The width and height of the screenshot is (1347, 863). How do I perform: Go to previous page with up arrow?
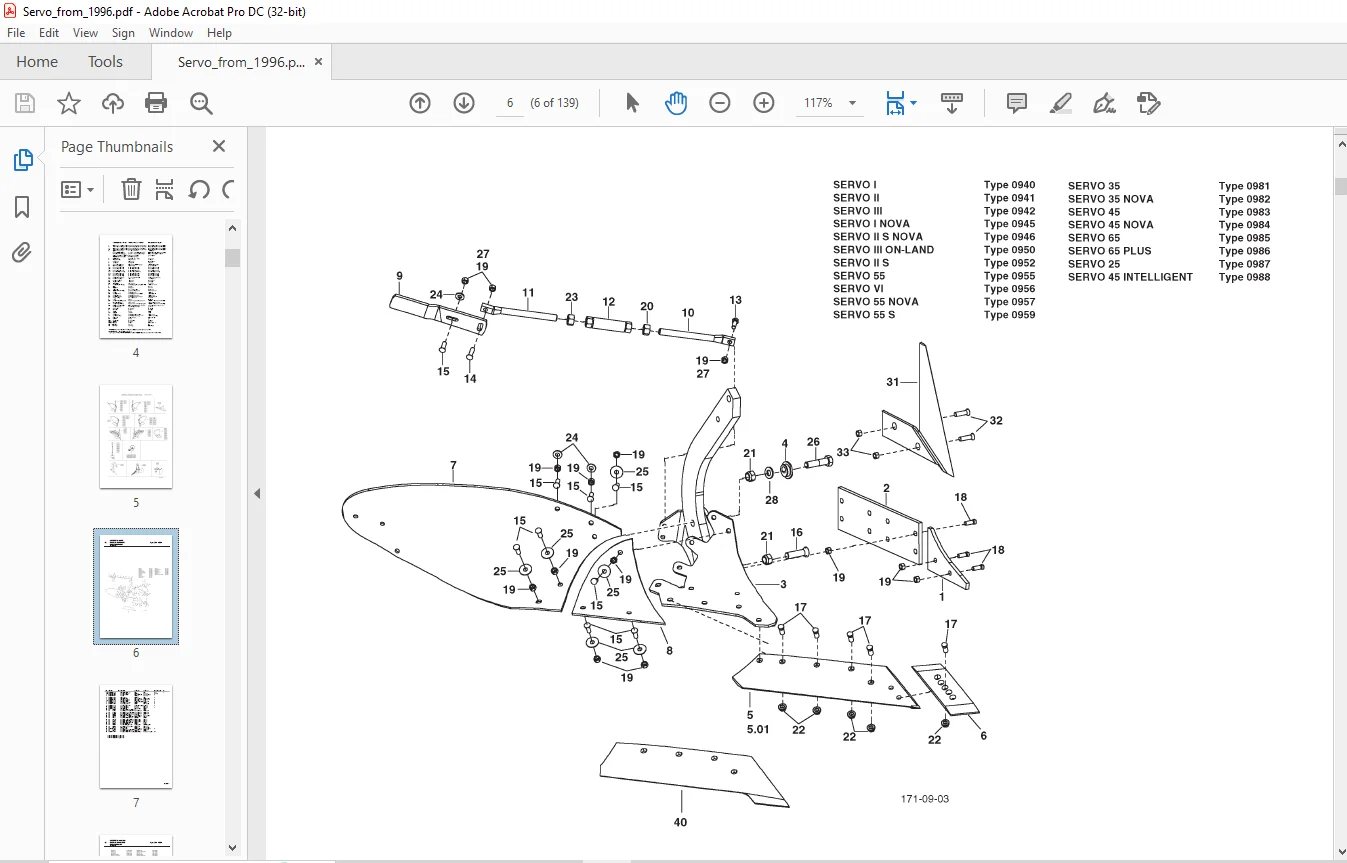pos(420,103)
